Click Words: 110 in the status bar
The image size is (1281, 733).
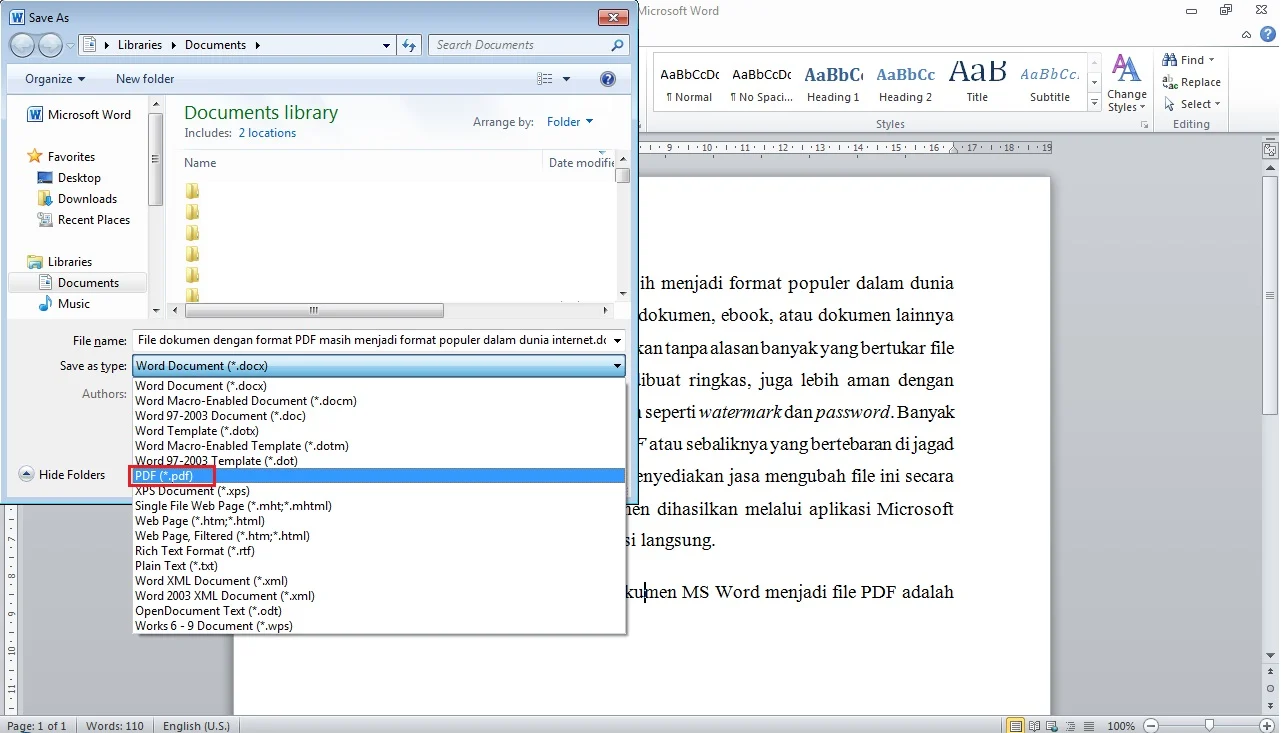coord(115,726)
